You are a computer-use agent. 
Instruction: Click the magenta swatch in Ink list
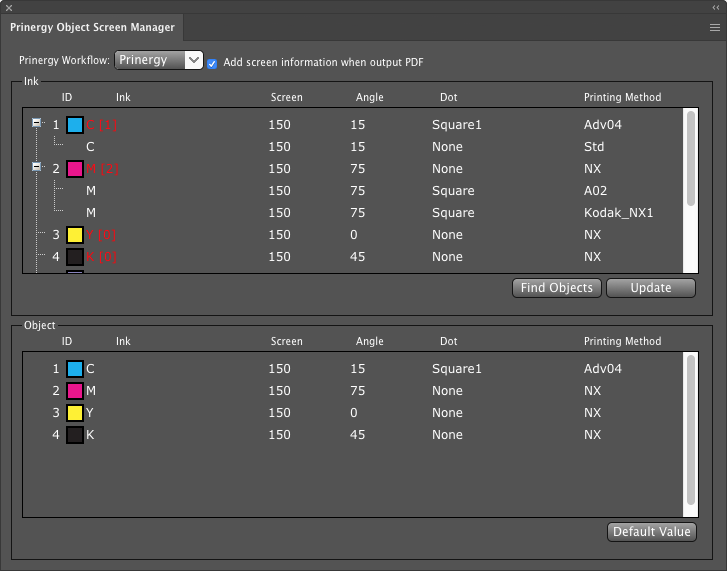point(75,169)
